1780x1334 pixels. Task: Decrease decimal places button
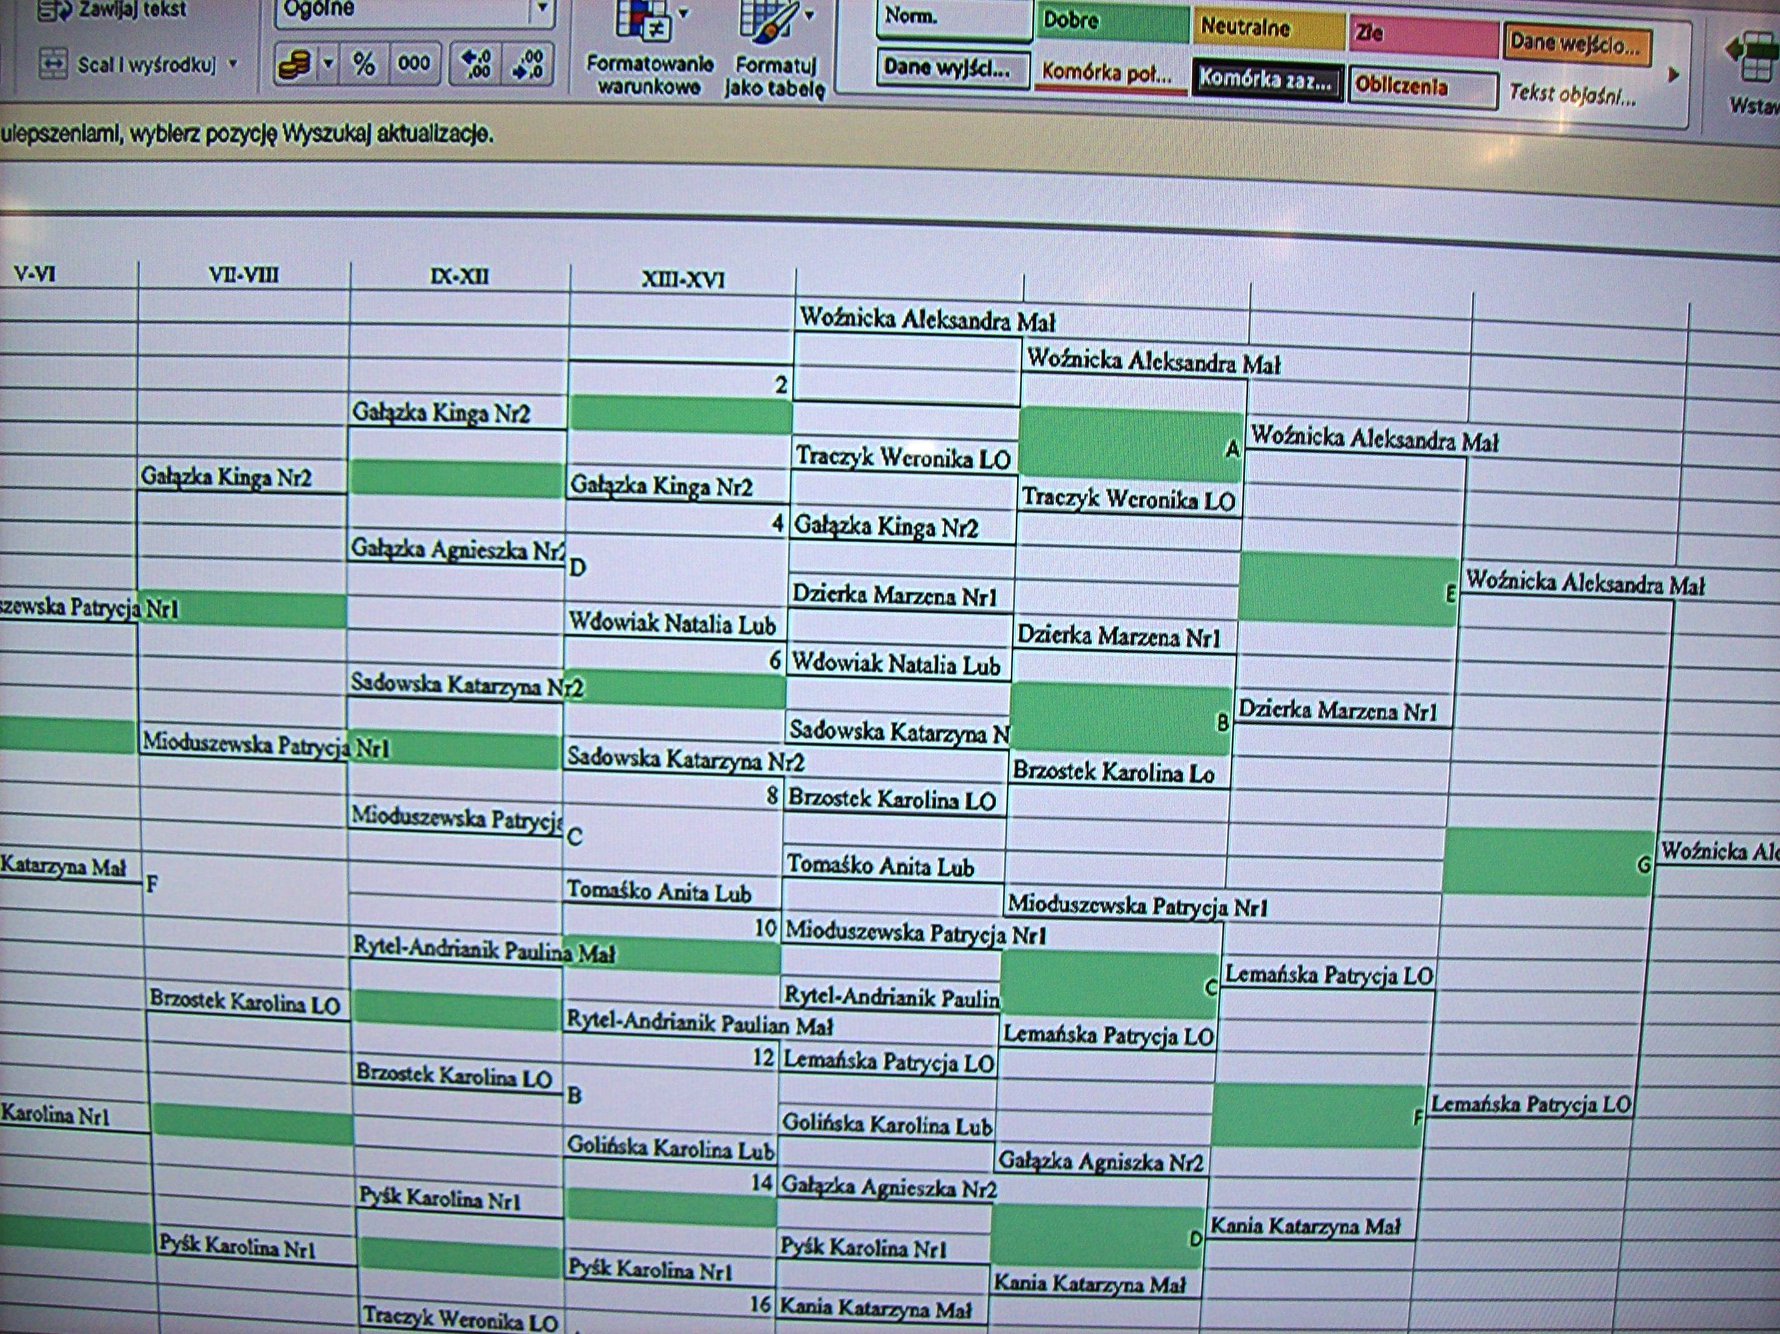[x=528, y=65]
